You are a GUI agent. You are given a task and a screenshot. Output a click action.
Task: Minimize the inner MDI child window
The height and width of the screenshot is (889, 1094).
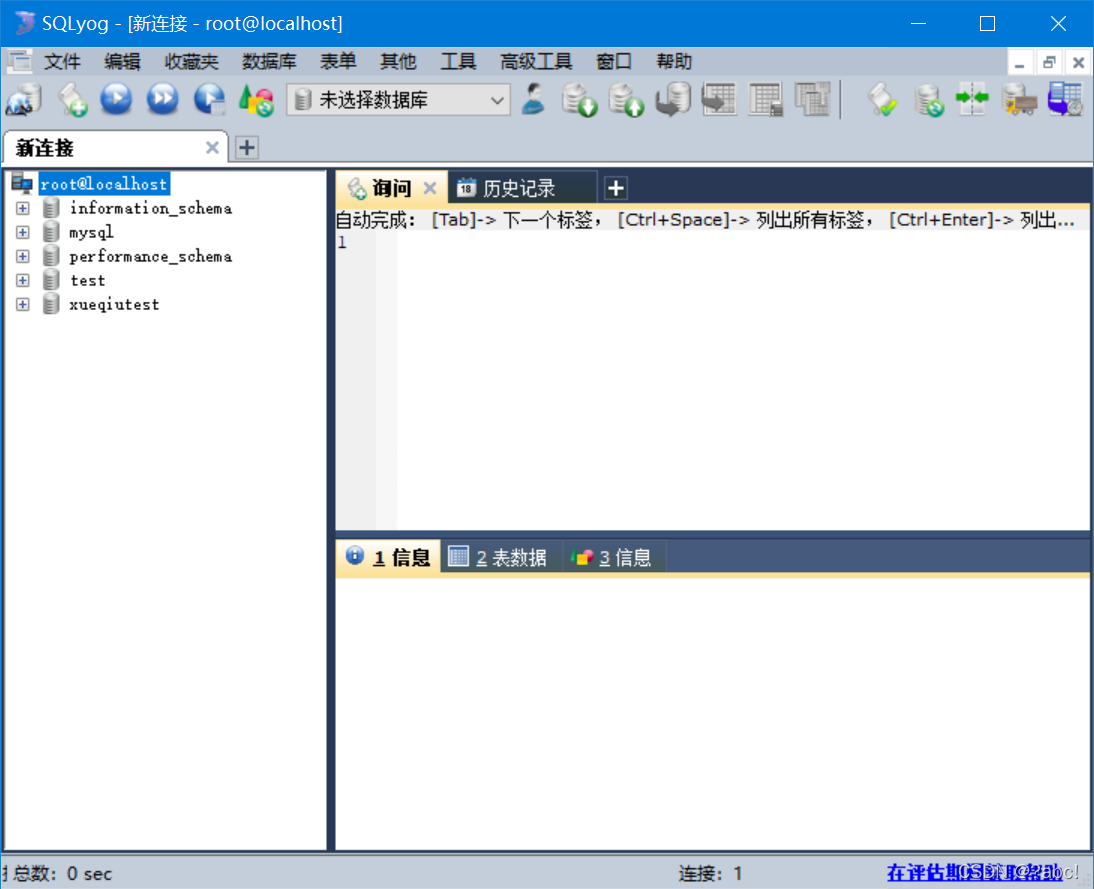point(1019,63)
